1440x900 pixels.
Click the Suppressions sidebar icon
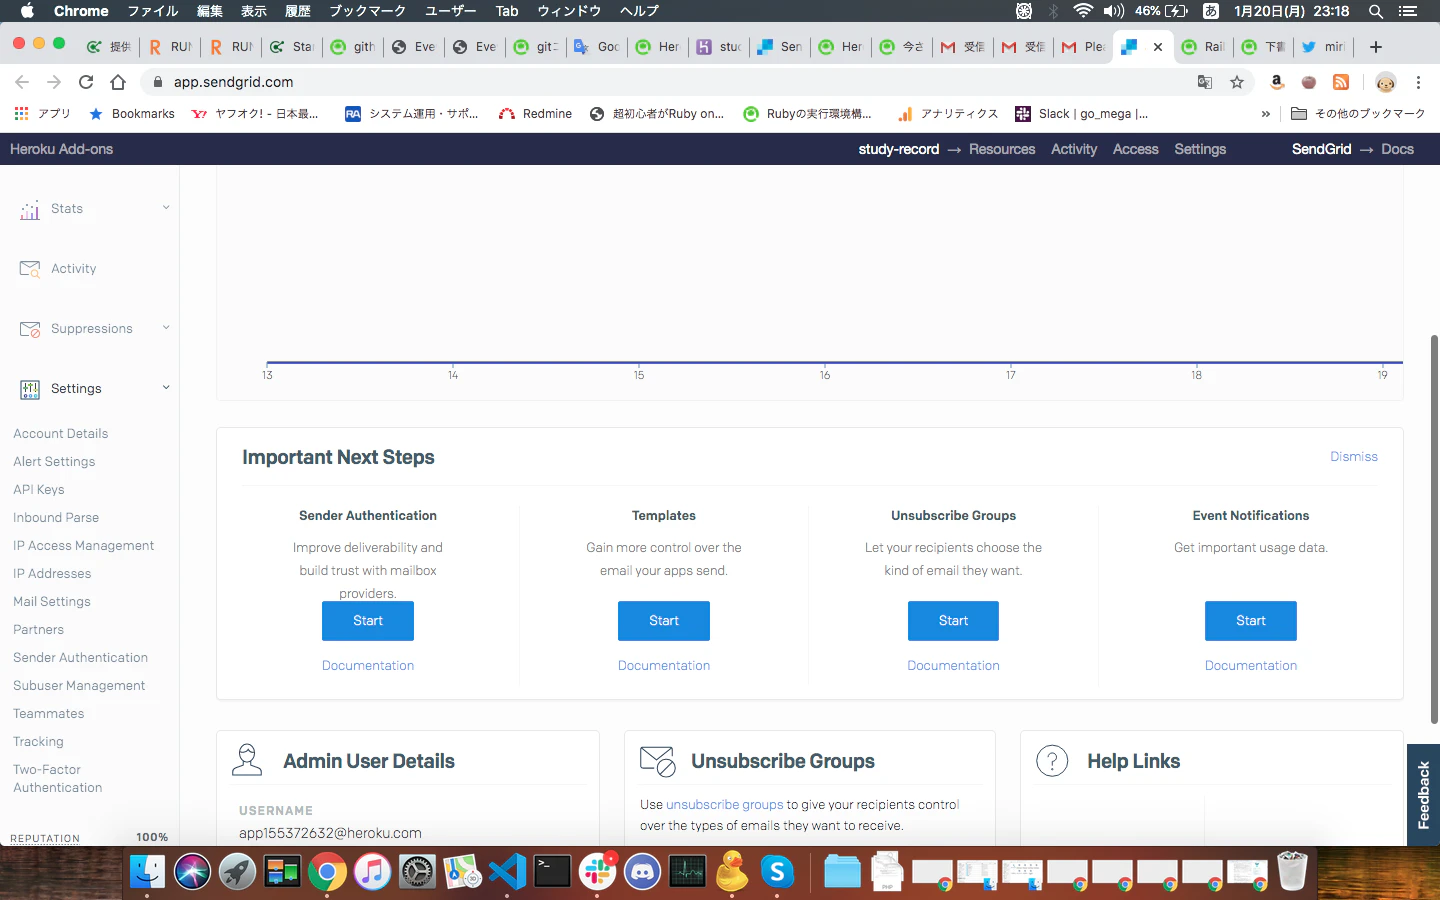(30, 329)
